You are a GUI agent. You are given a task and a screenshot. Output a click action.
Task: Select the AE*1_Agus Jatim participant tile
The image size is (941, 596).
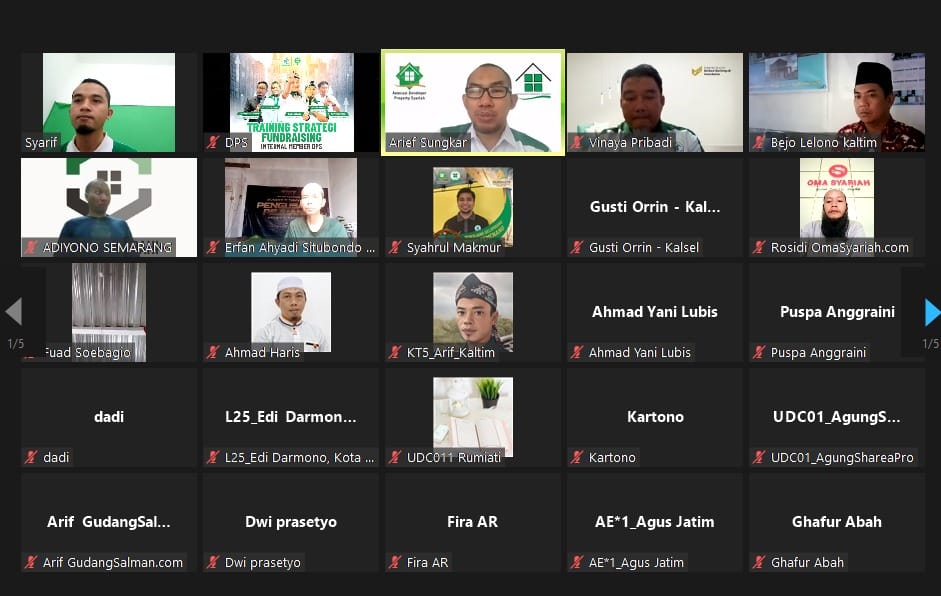(655, 523)
